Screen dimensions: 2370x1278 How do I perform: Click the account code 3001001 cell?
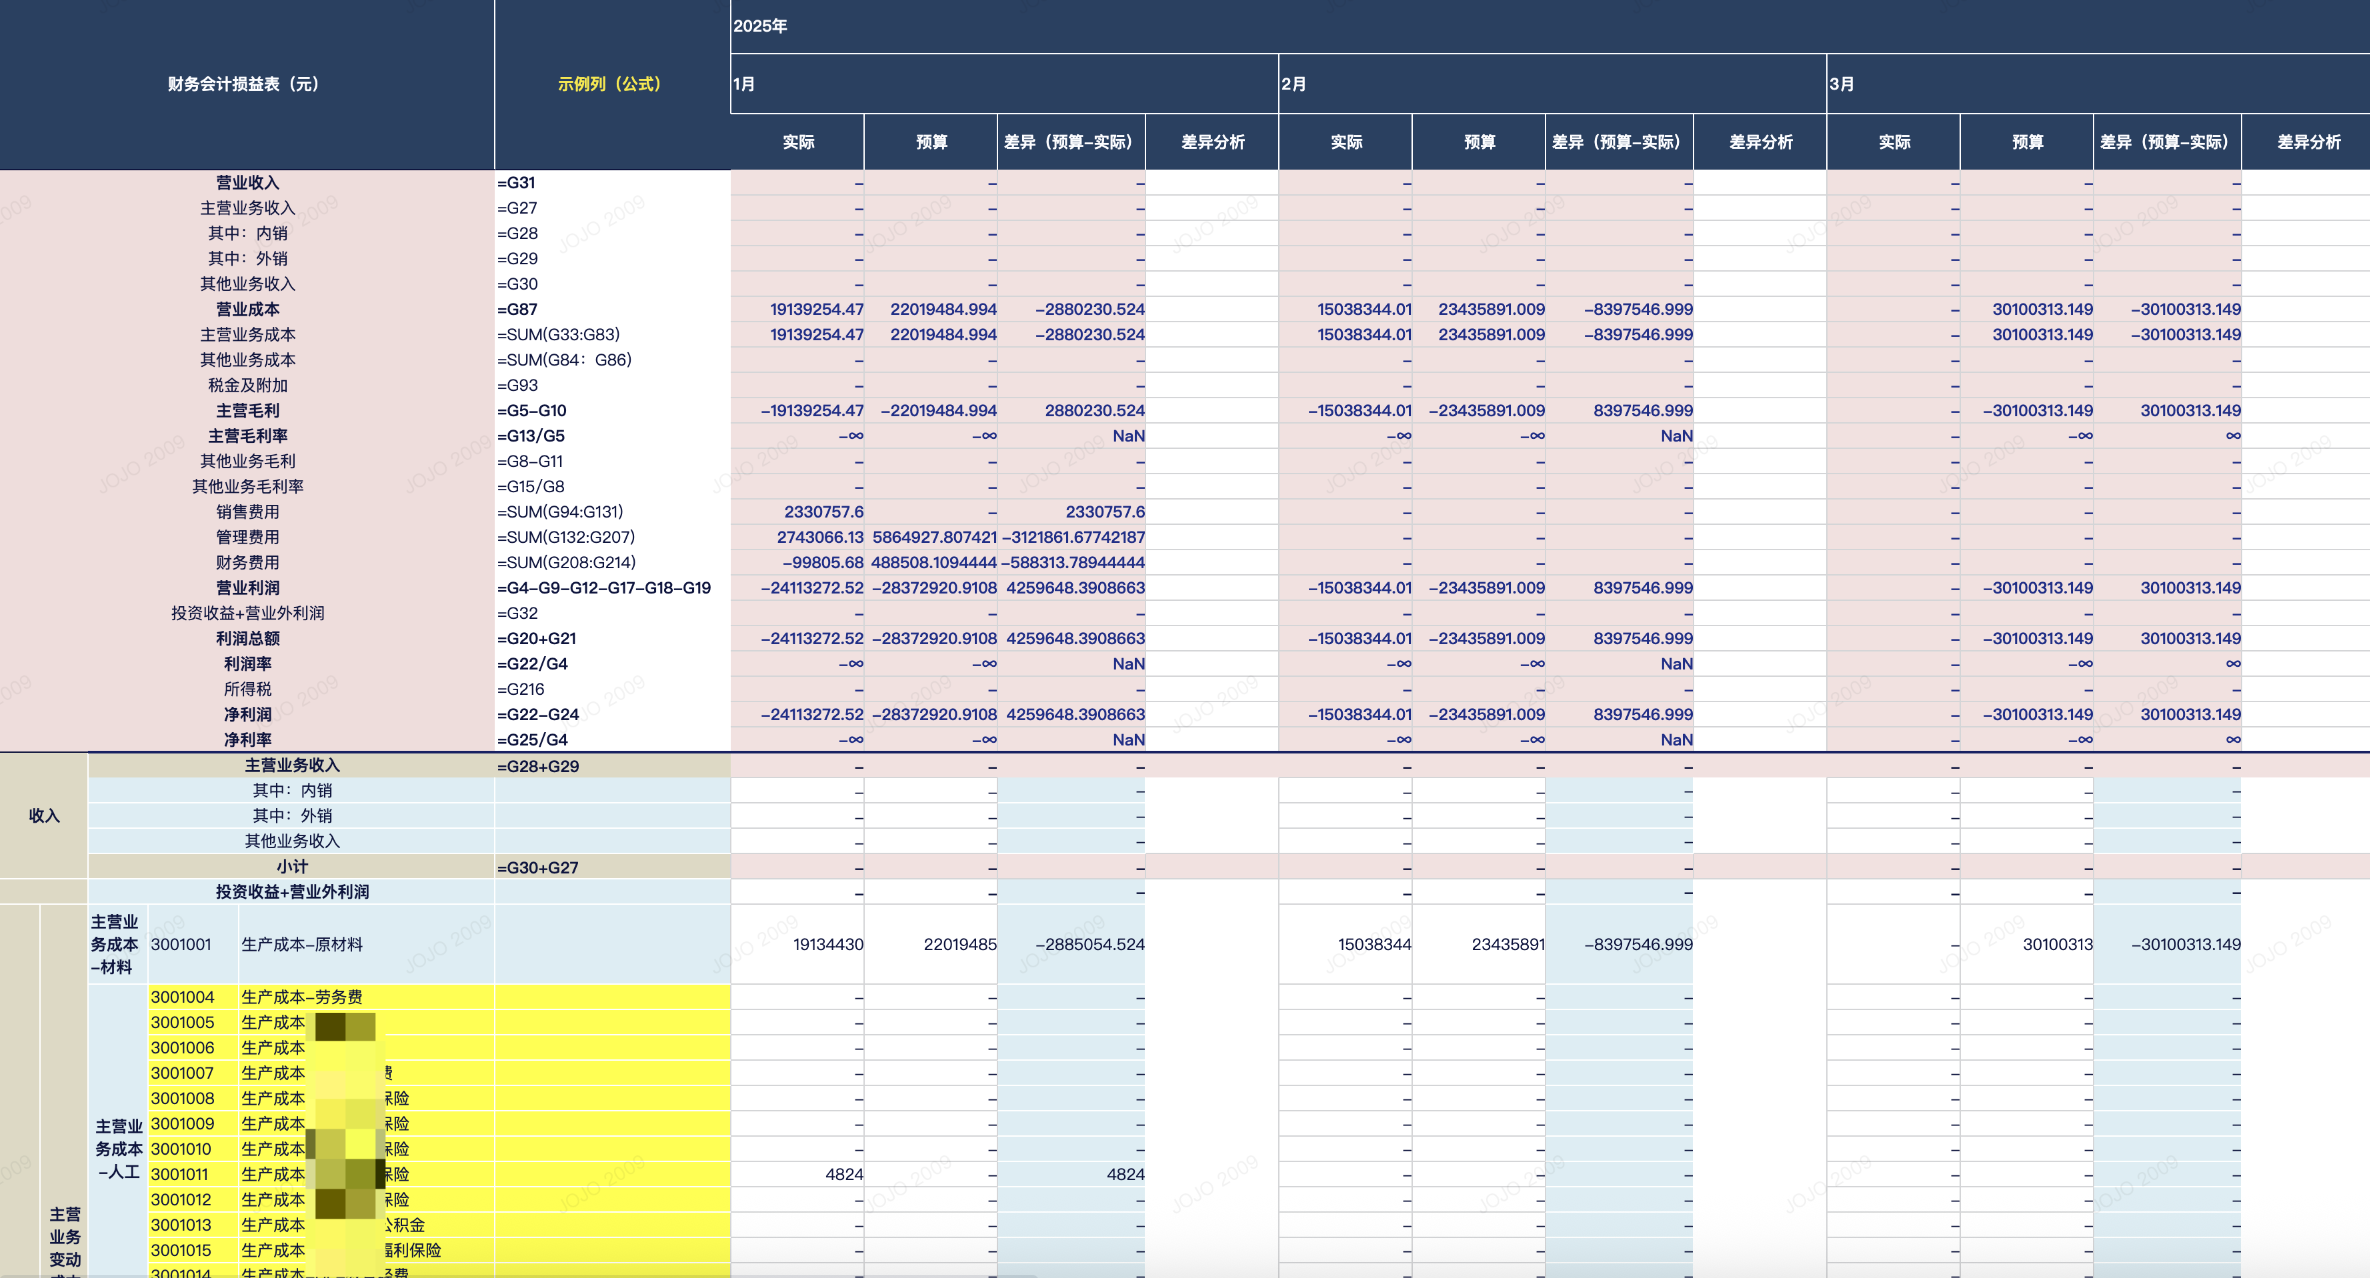tap(182, 944)
